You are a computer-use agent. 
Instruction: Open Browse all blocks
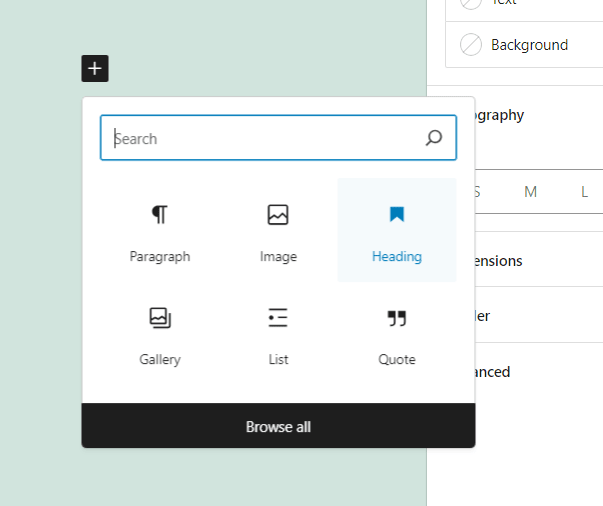click(x=278, y=426)
